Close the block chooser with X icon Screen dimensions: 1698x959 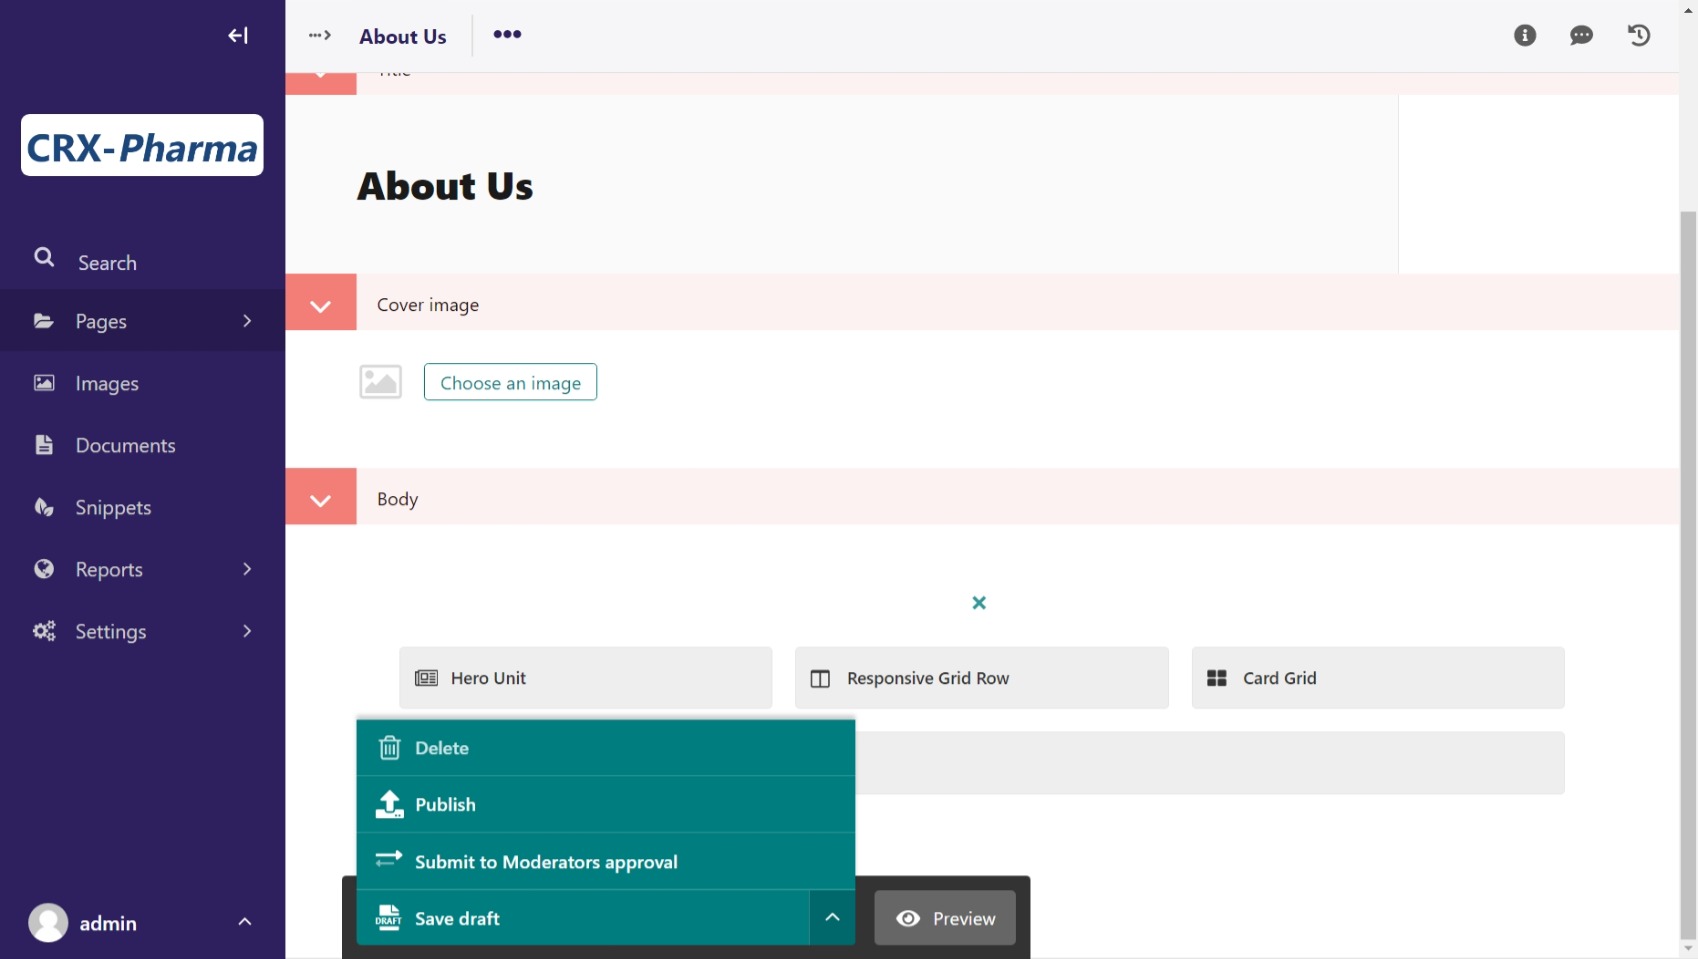979,603
